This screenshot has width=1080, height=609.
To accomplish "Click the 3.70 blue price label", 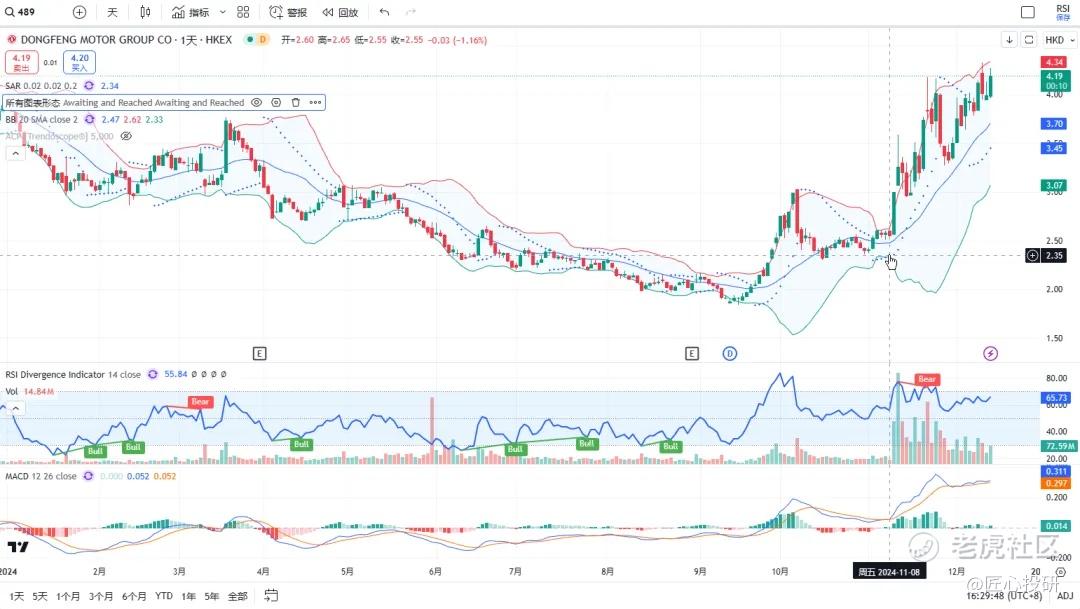I will click(x=1054, y=124).
